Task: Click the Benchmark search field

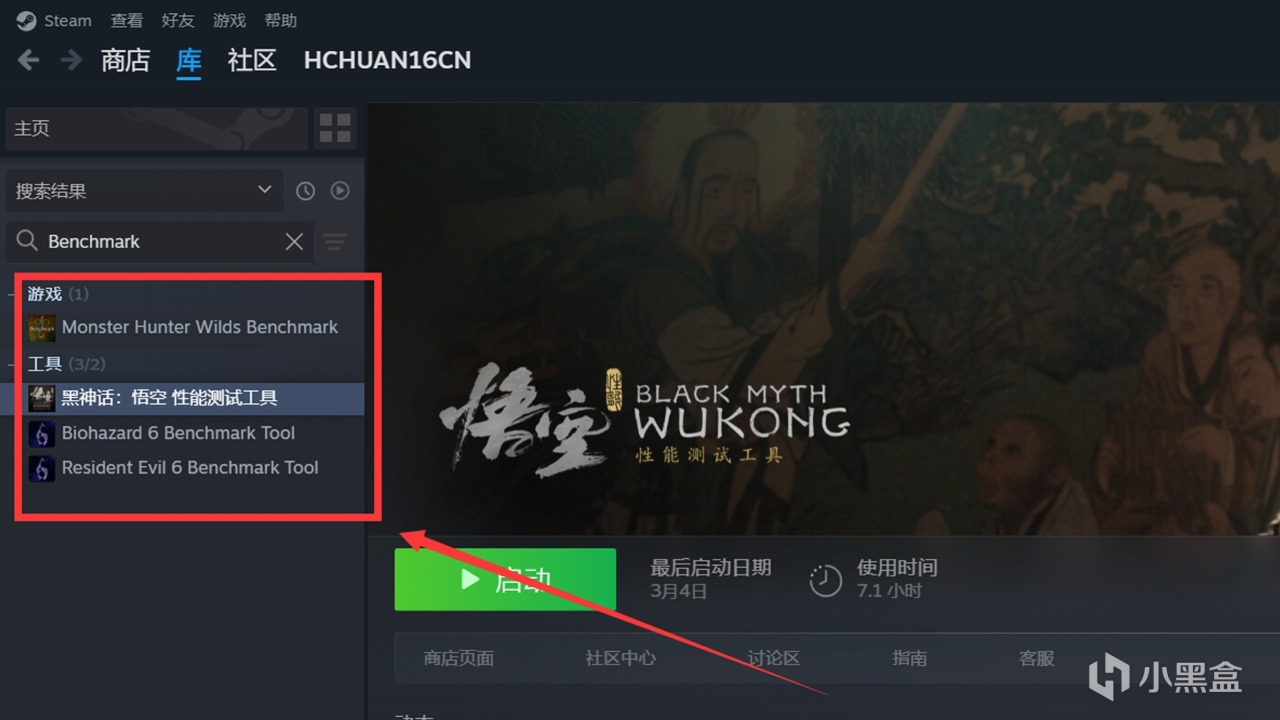Action: 160,241
